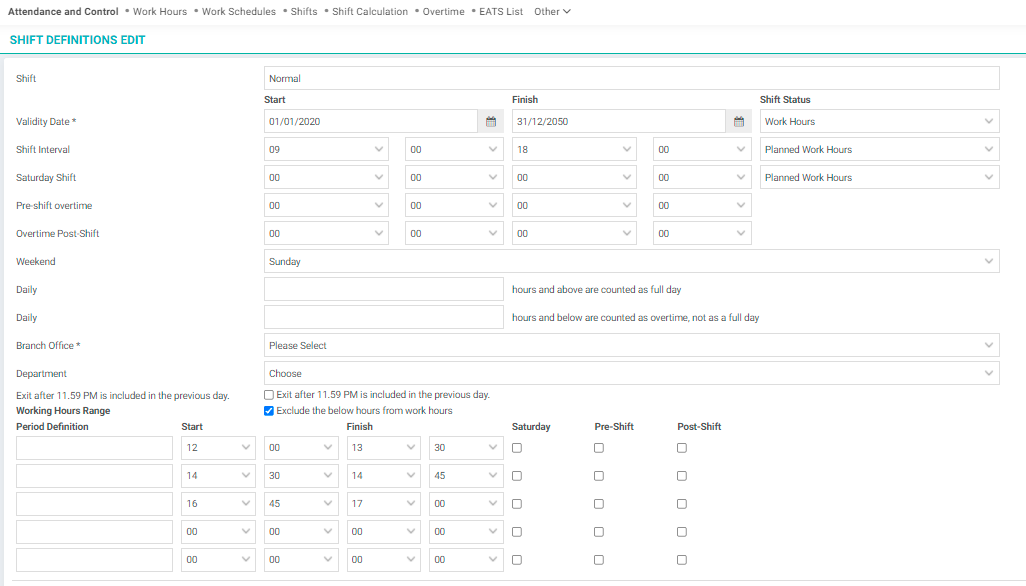Check Exit after 11.59 PM checkbox
This screenshot has height=586, width=1026.
click(269, 395)
